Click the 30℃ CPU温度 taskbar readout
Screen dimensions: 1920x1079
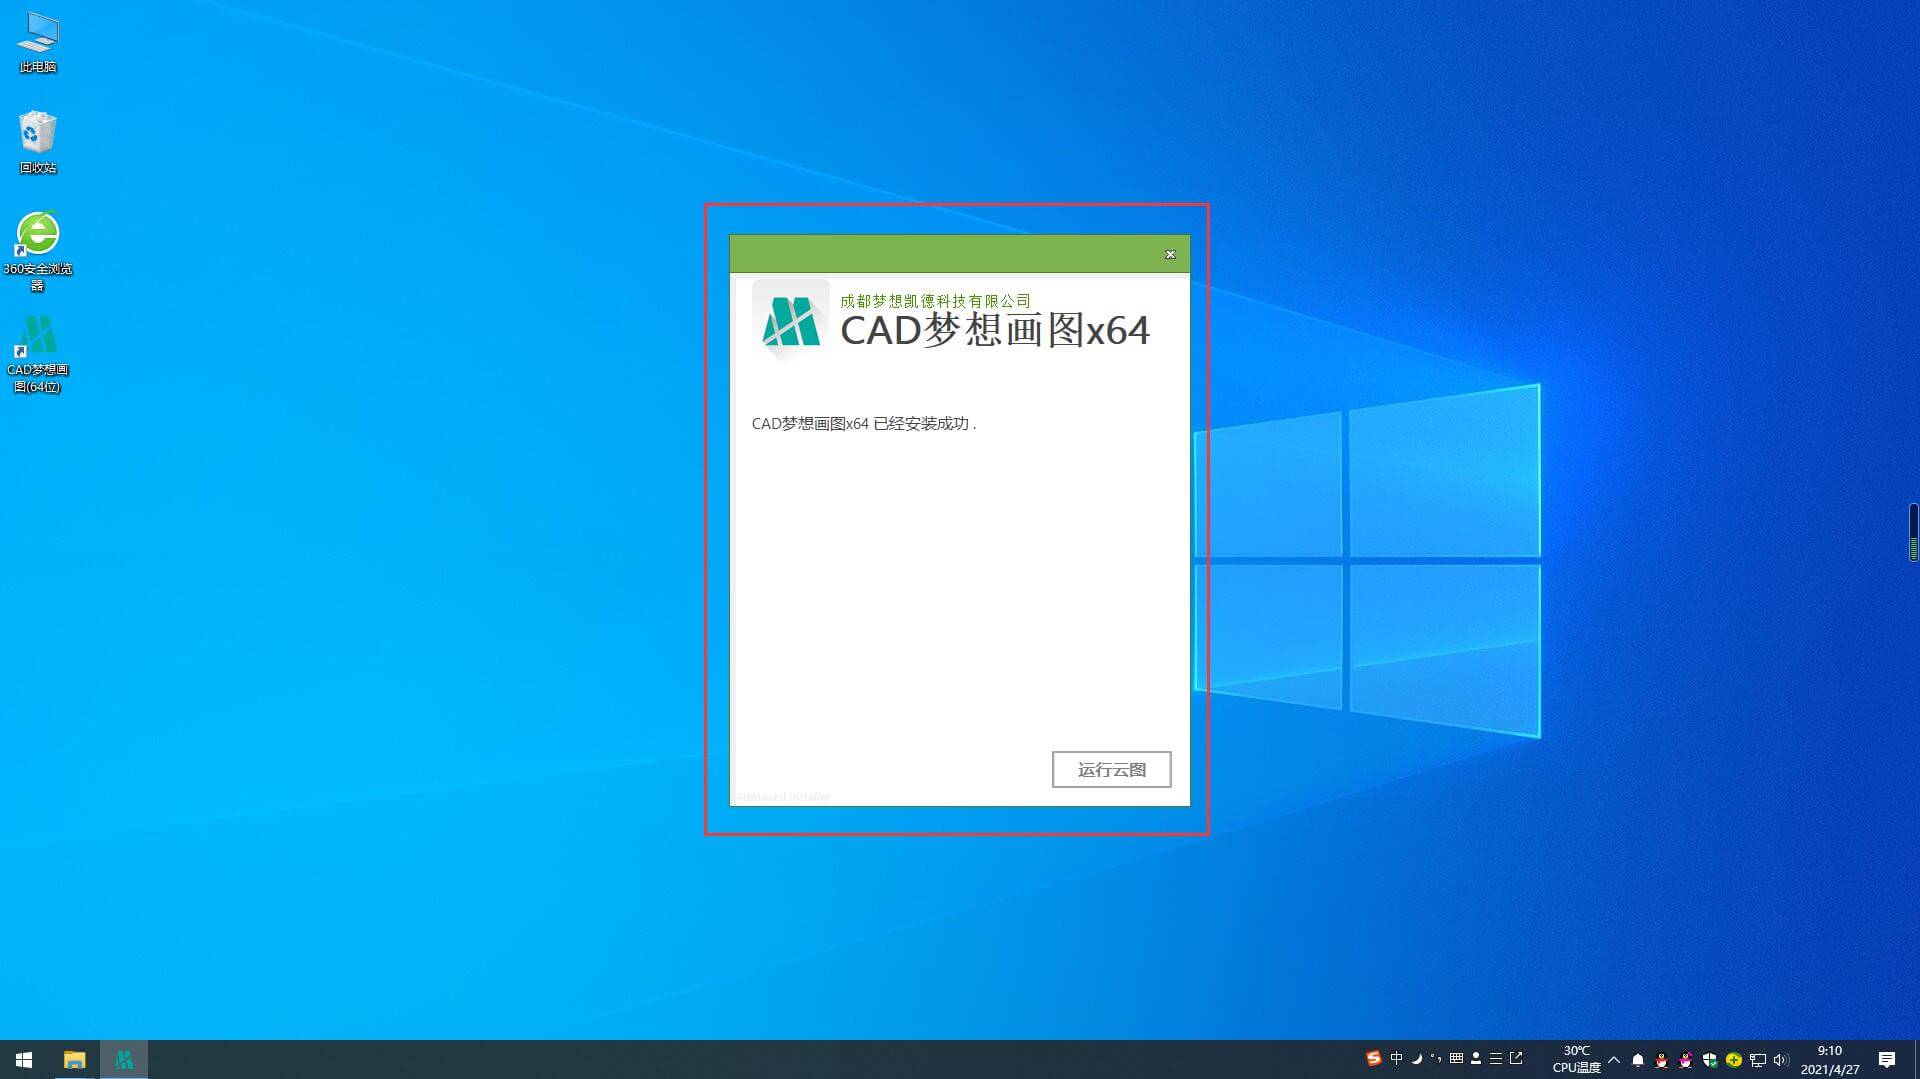(x=1576, y=1059)
